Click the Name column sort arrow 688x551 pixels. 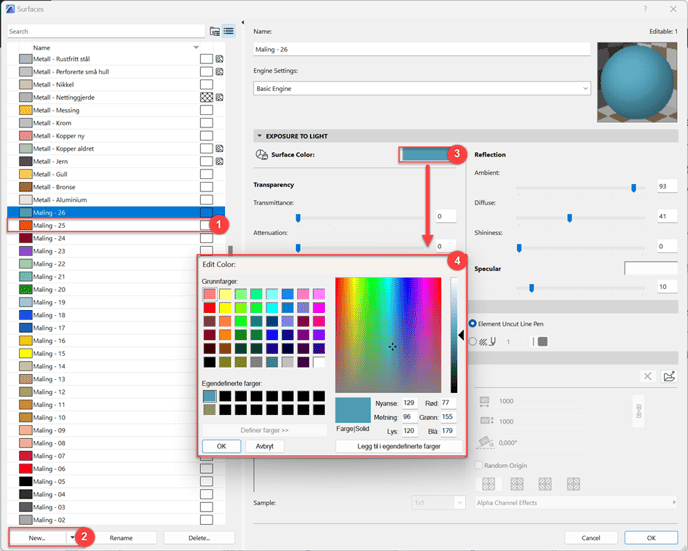(196, 47)
